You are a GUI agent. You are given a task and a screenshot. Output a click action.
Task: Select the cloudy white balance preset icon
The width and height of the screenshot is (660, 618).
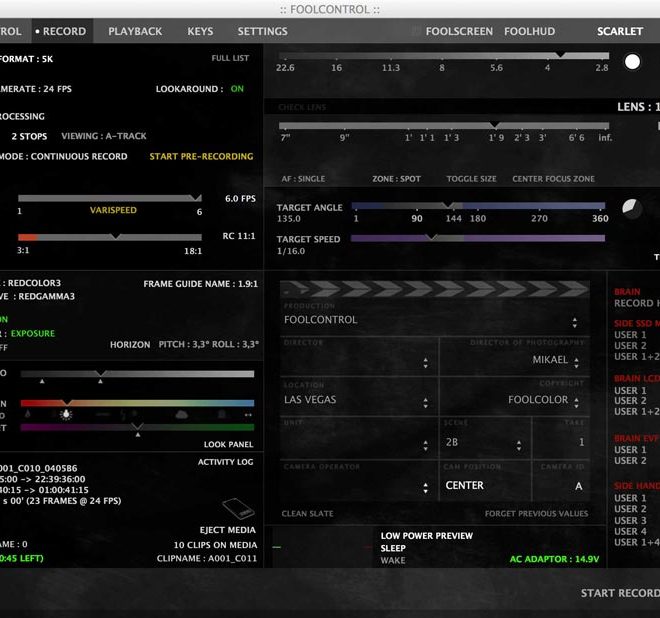181,415
